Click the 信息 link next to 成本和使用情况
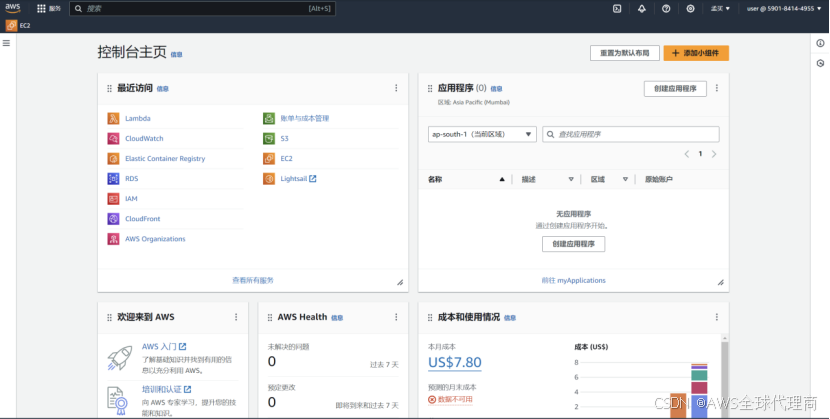The height and width of the screenshot is (419, 830). click(x=510, y=318)
